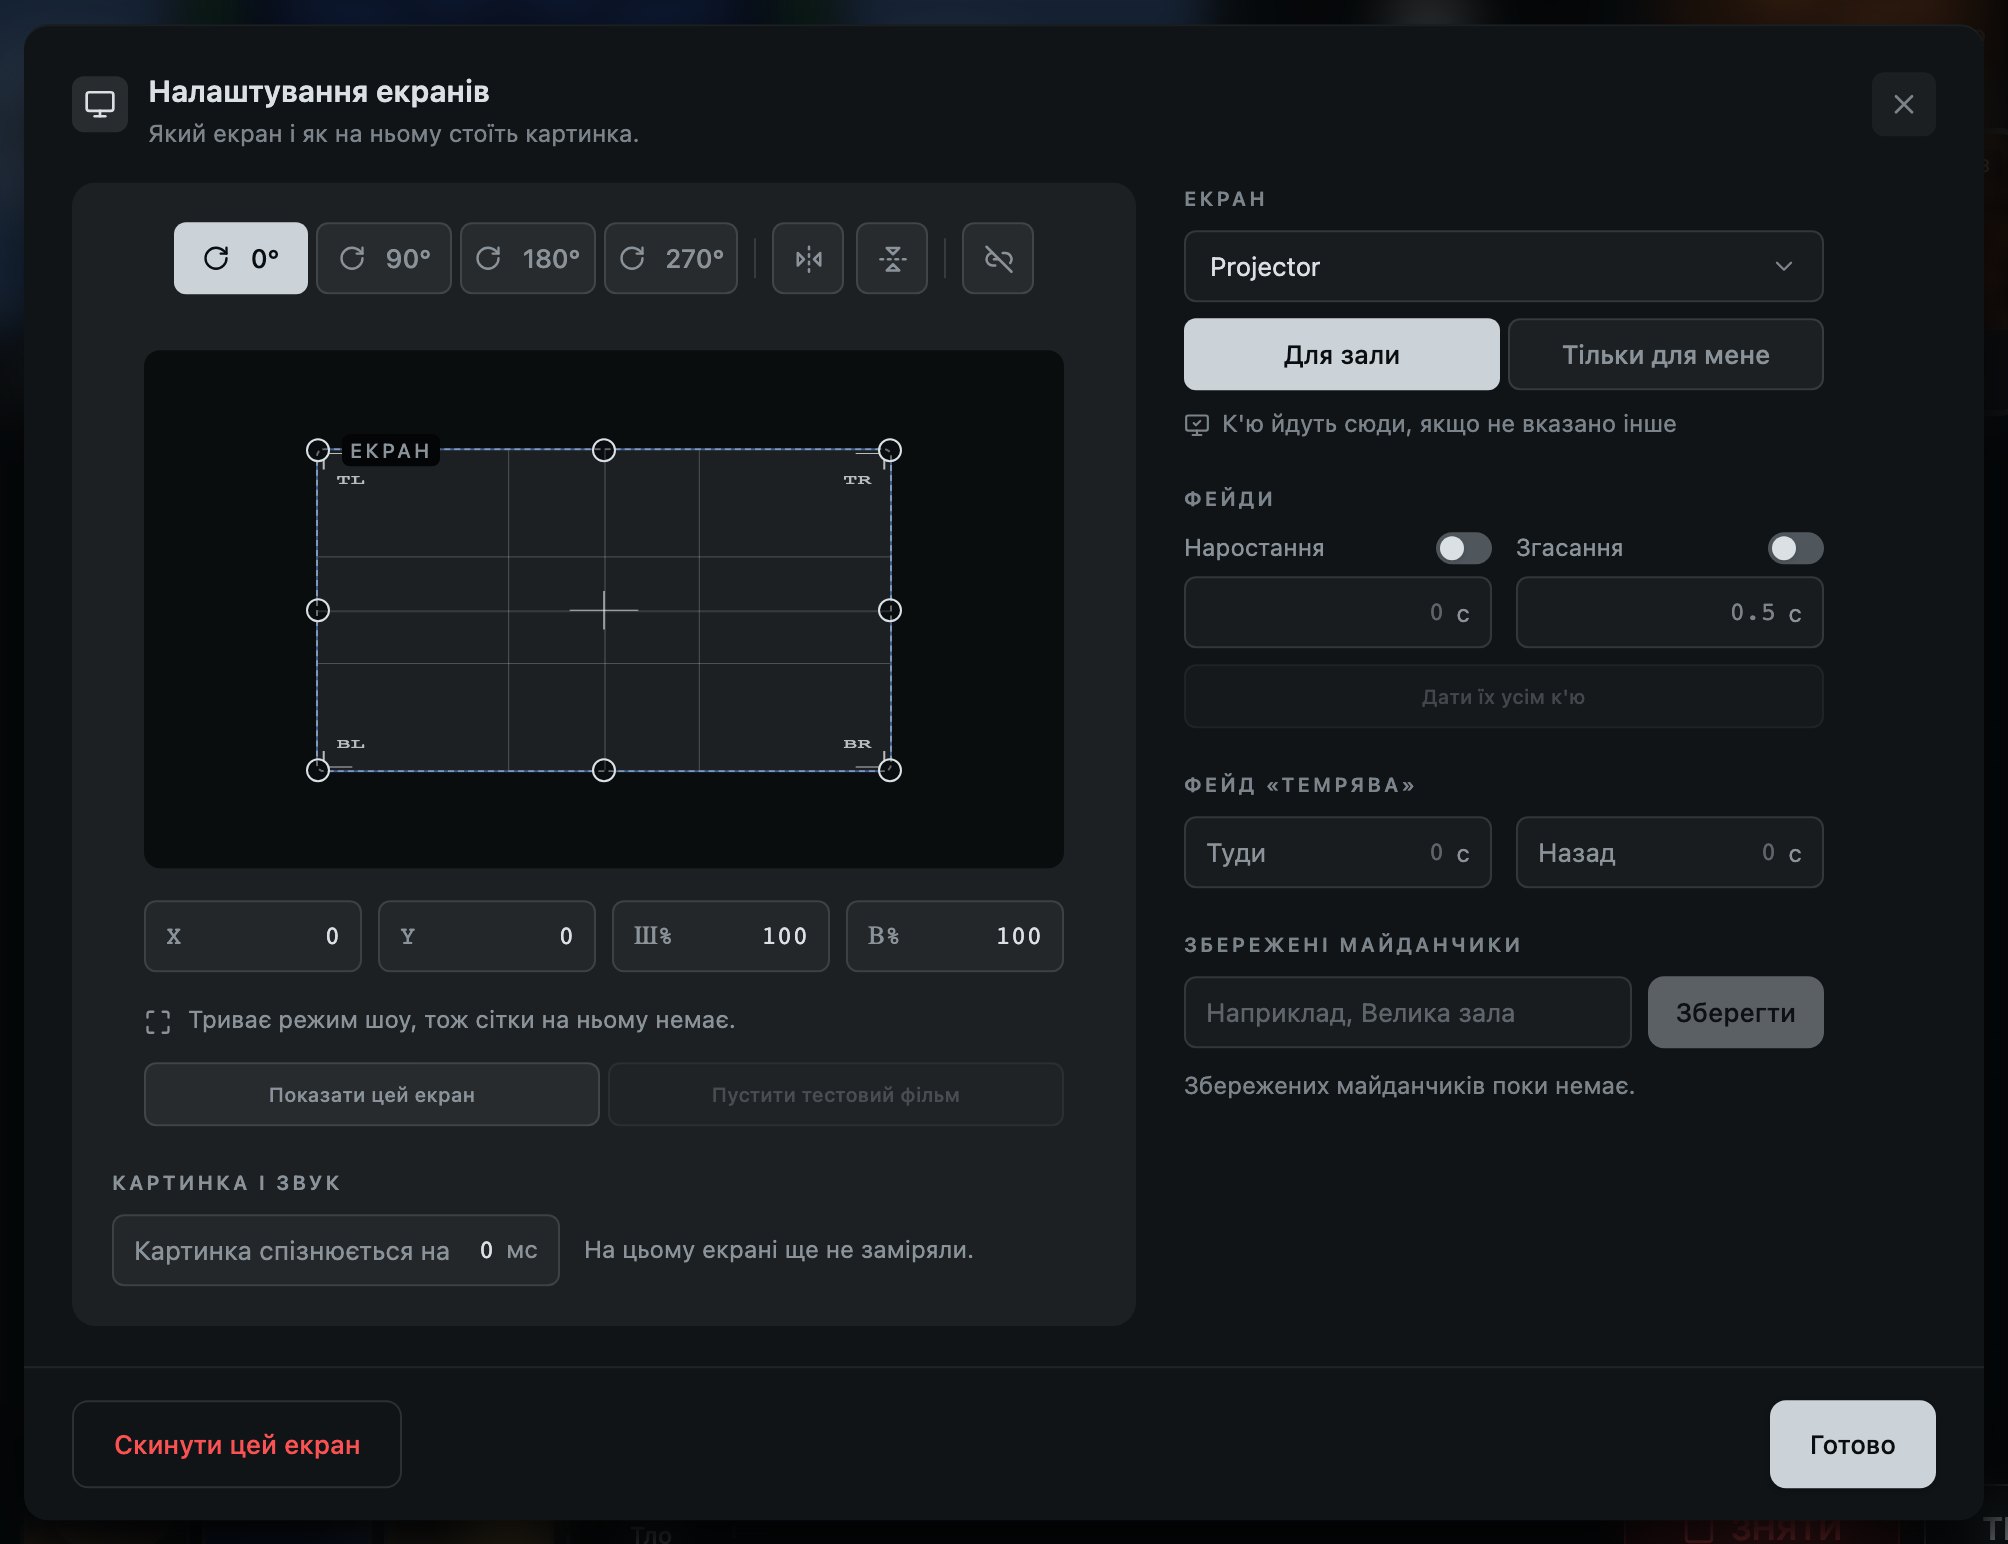The height and width of the screenshot is (1544, 2008).
Task: Click the Готово button
Action: [1852, 1444]
